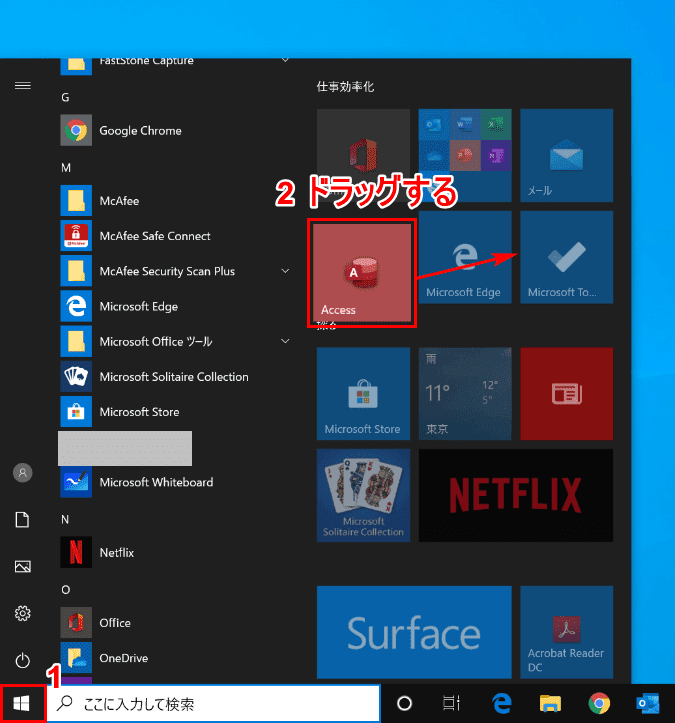Open the Microsoft Store tile

point(363,394)
